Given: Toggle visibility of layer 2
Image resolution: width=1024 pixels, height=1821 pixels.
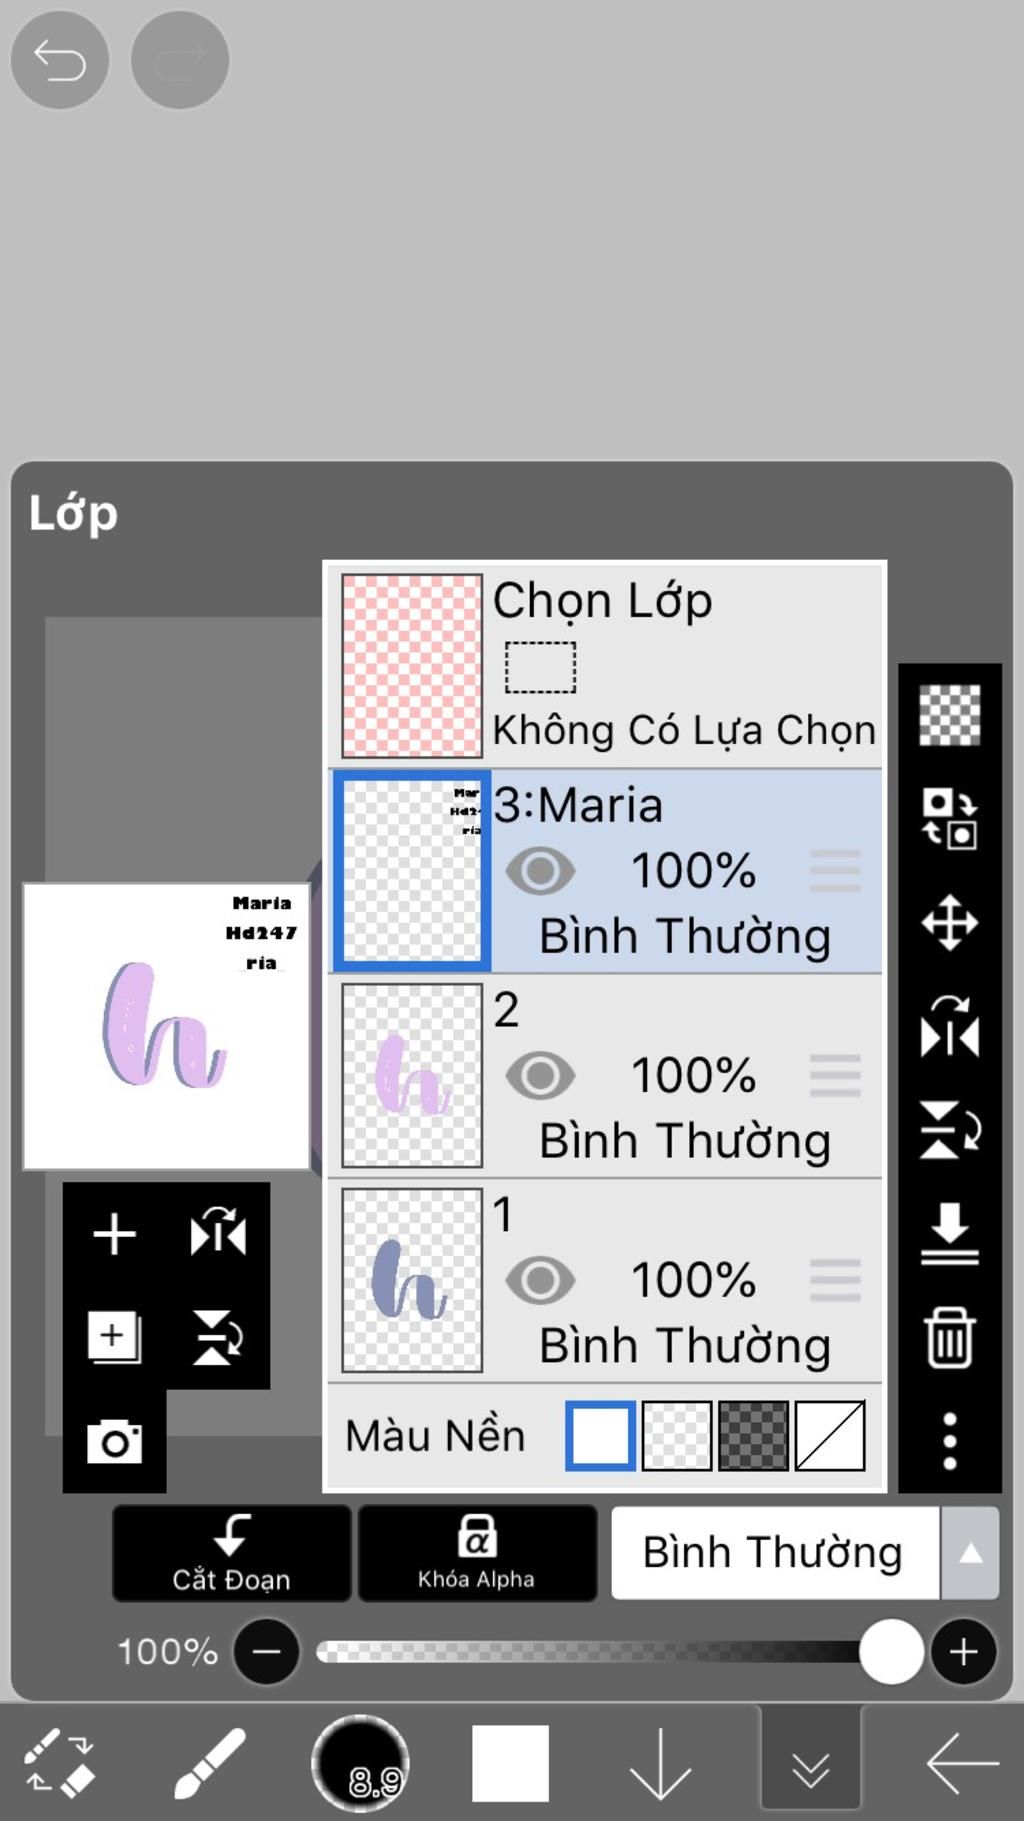Looking at the screenshot, I should click(540, 1076).
